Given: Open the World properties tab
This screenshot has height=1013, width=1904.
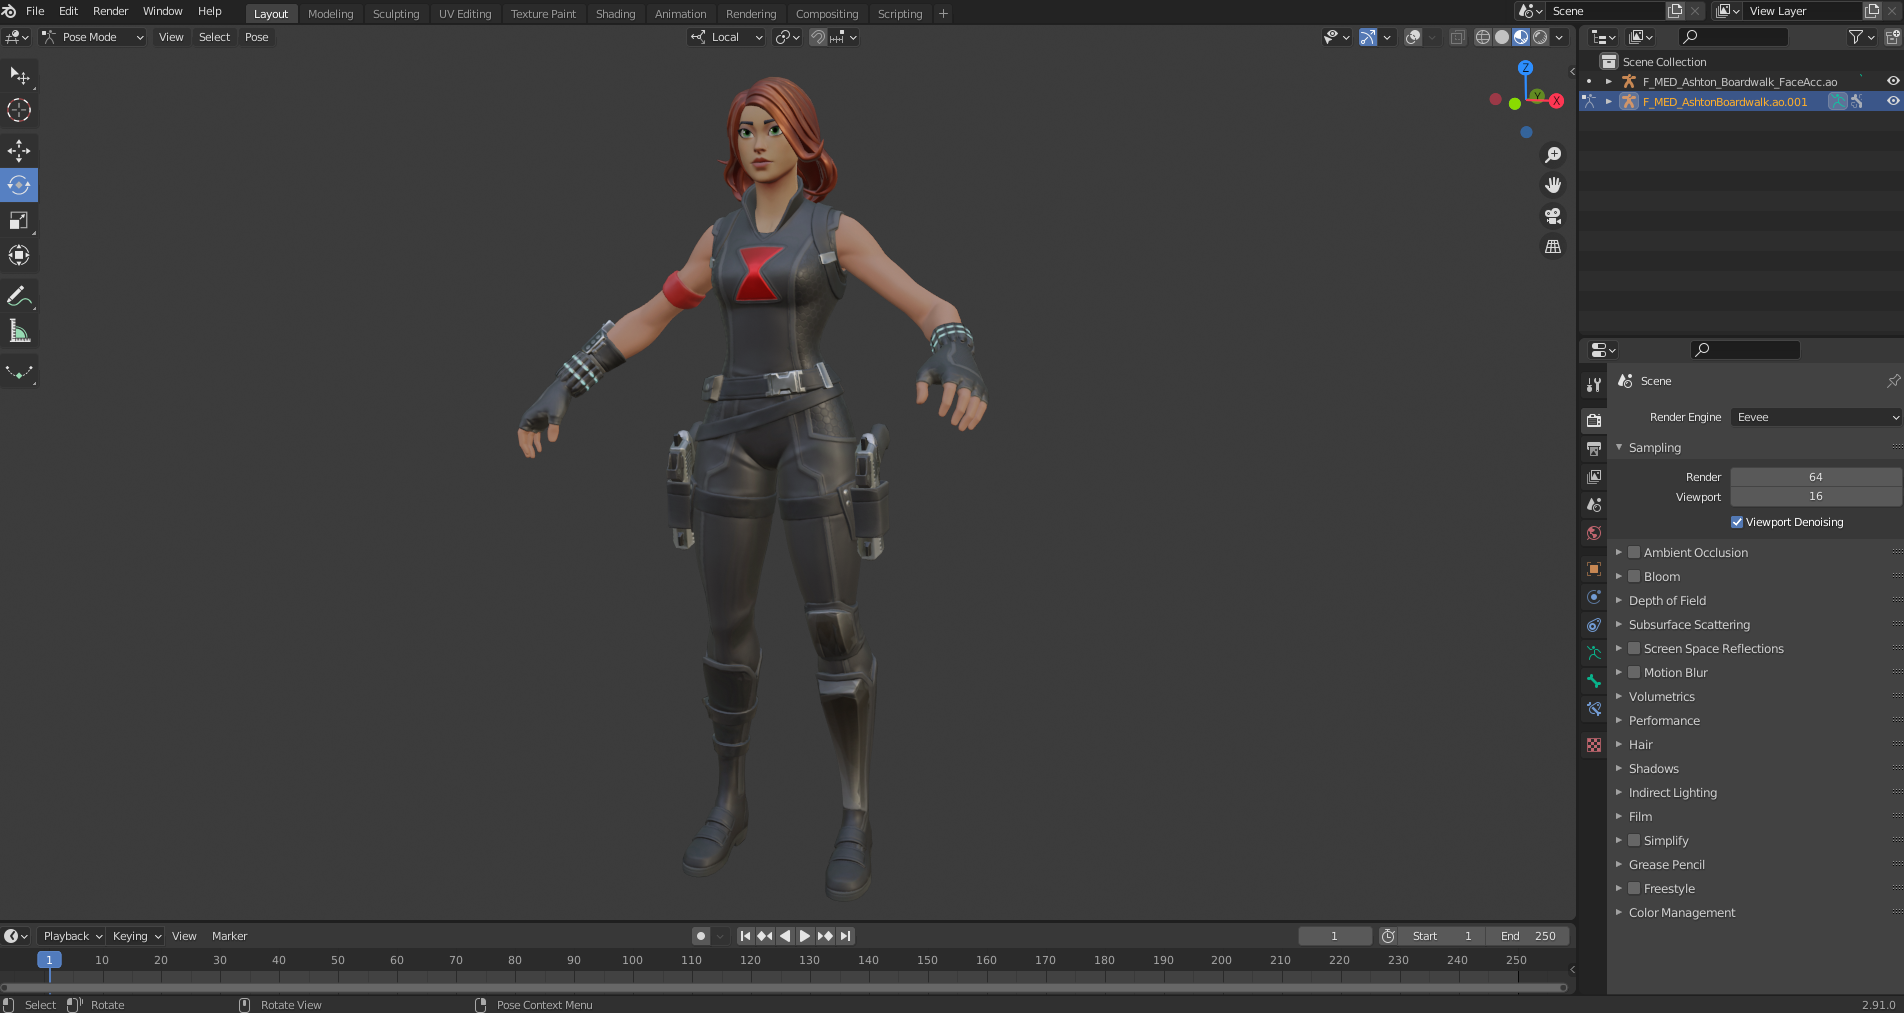Looking at the screenshot, I should coord(1594,533).
